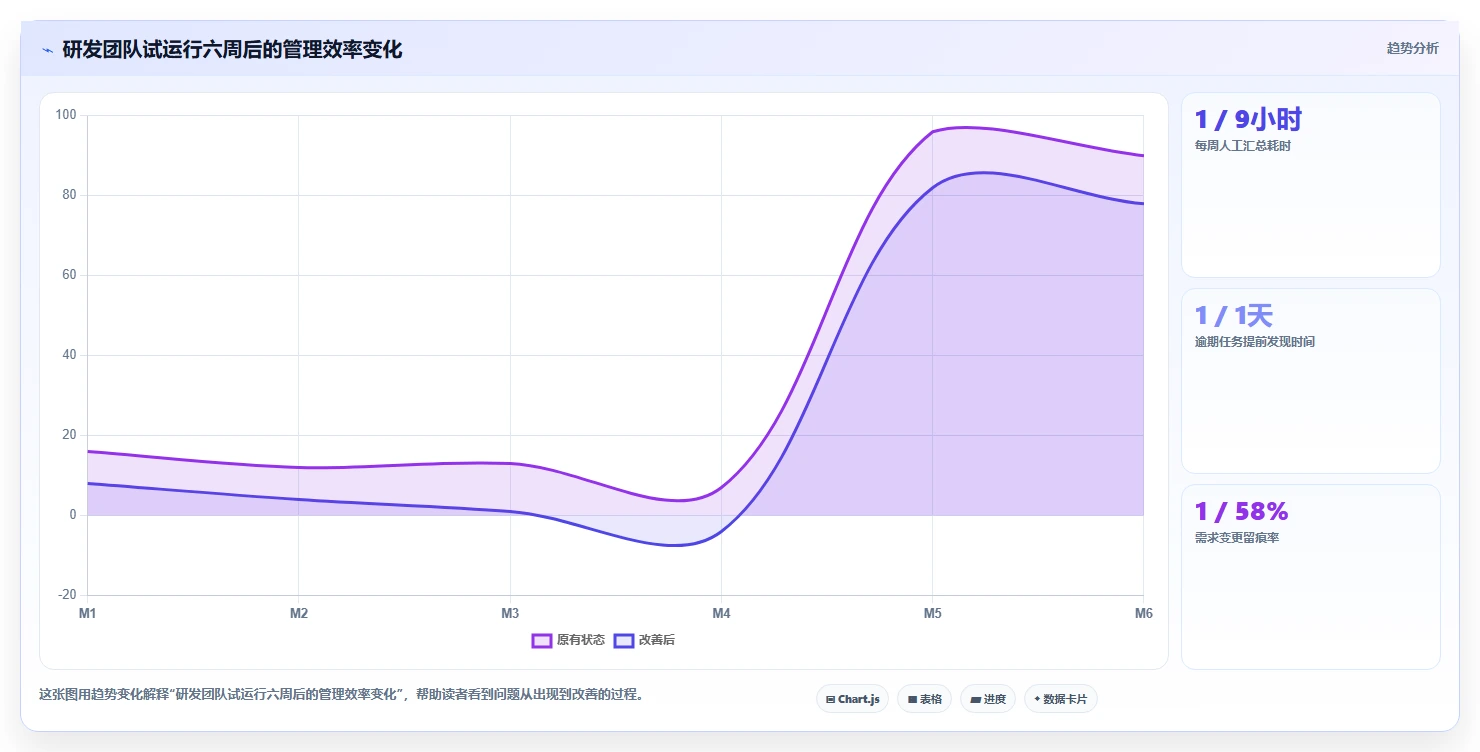Viewport: 1480px width, 752px height.
Task: Toggle the 原有状态 legend swatch
Action: [542, 640]
